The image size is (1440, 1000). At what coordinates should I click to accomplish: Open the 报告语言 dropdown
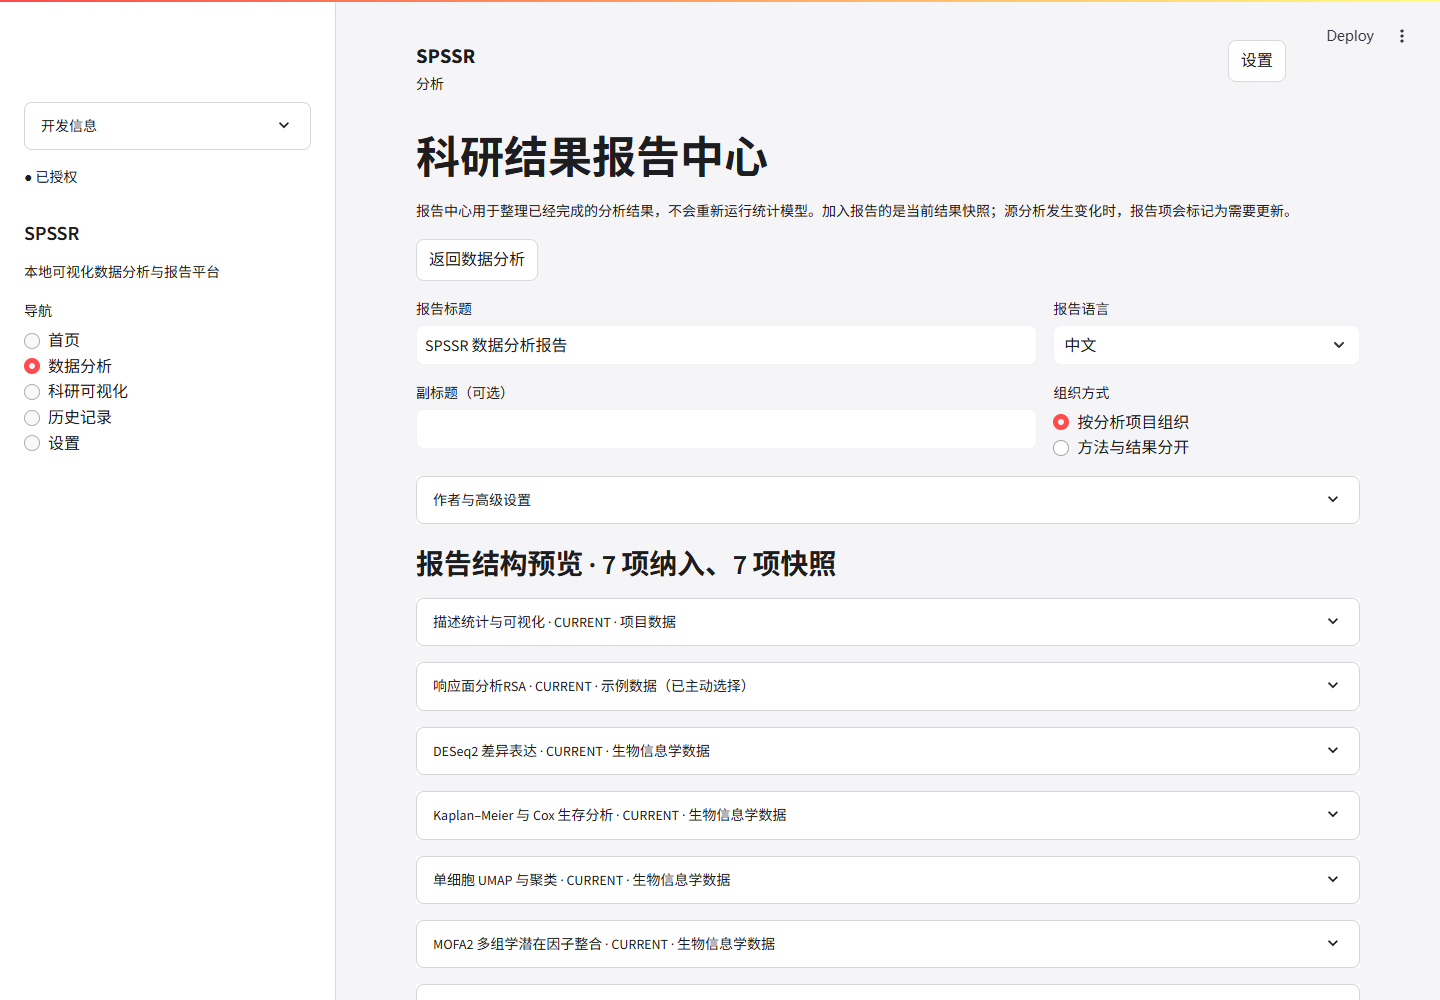[1206, 345]
